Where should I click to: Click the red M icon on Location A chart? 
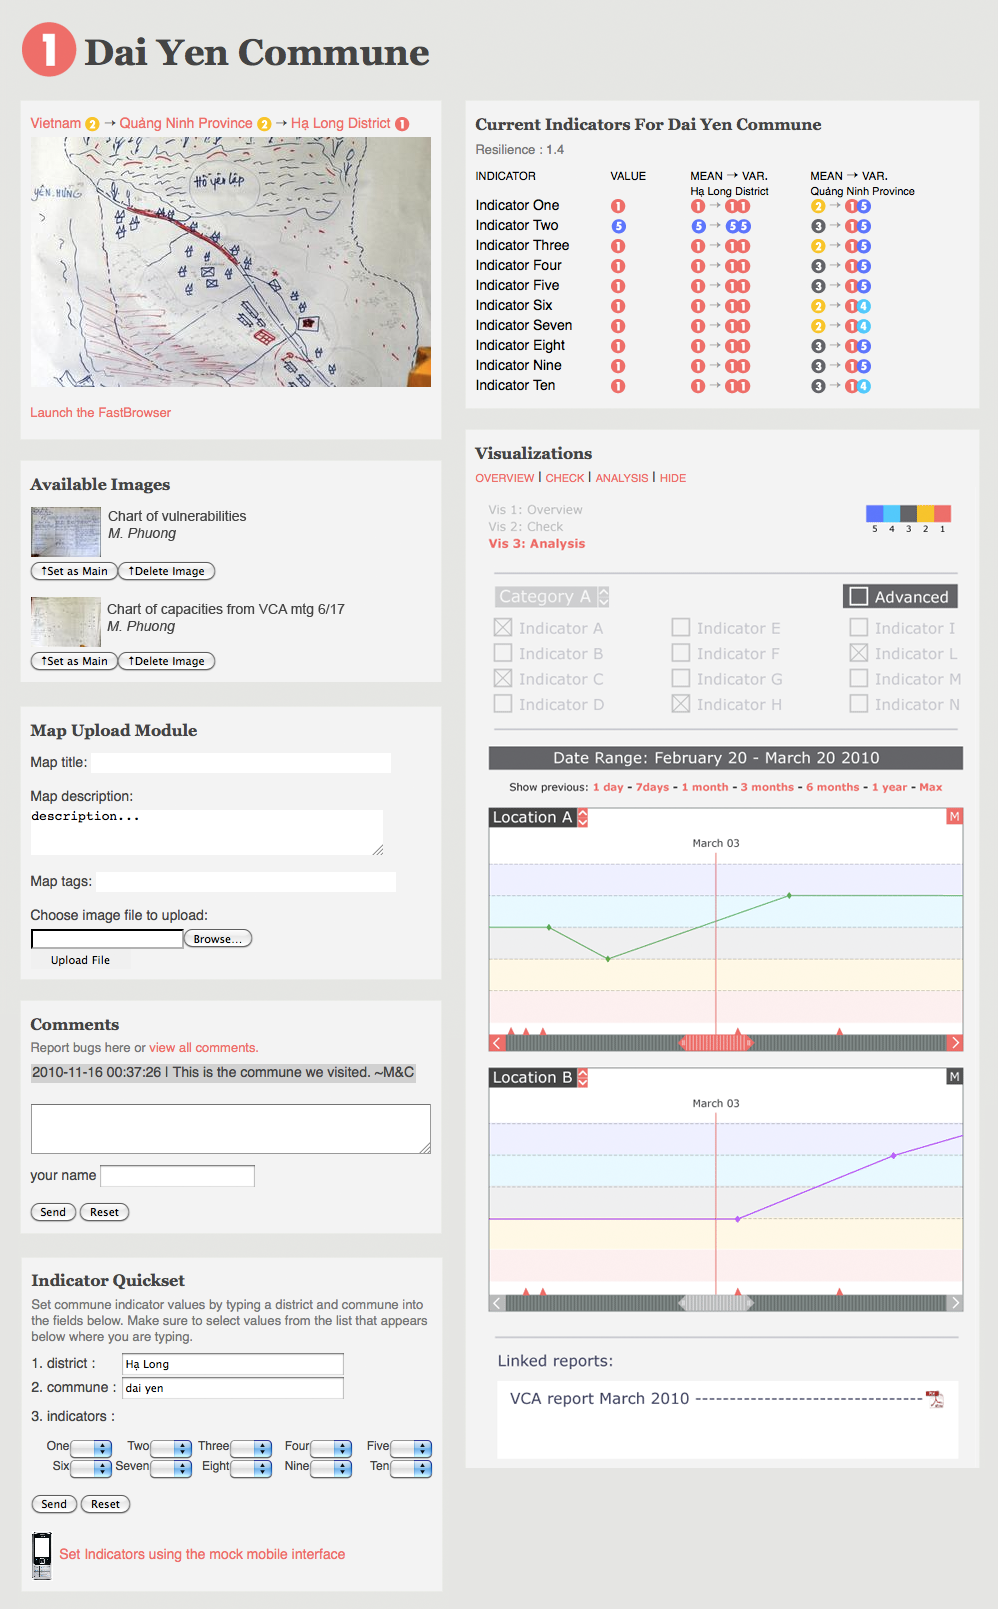954,817
